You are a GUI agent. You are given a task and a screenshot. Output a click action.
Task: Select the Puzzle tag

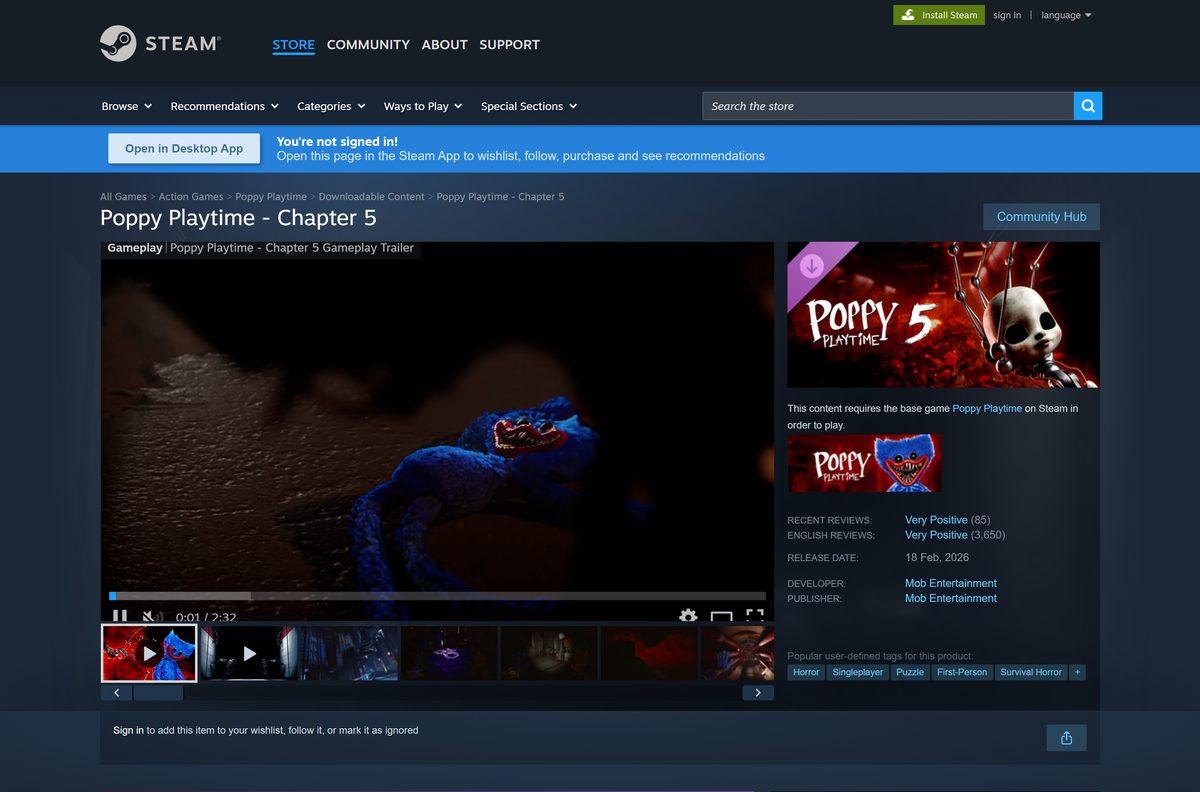coord(910,672)
